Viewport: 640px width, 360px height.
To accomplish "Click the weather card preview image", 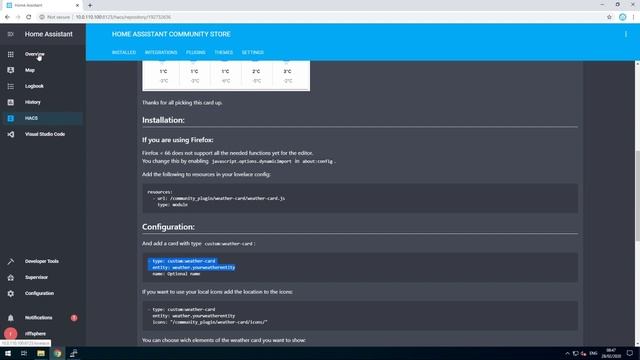I will tap(226, 76).
